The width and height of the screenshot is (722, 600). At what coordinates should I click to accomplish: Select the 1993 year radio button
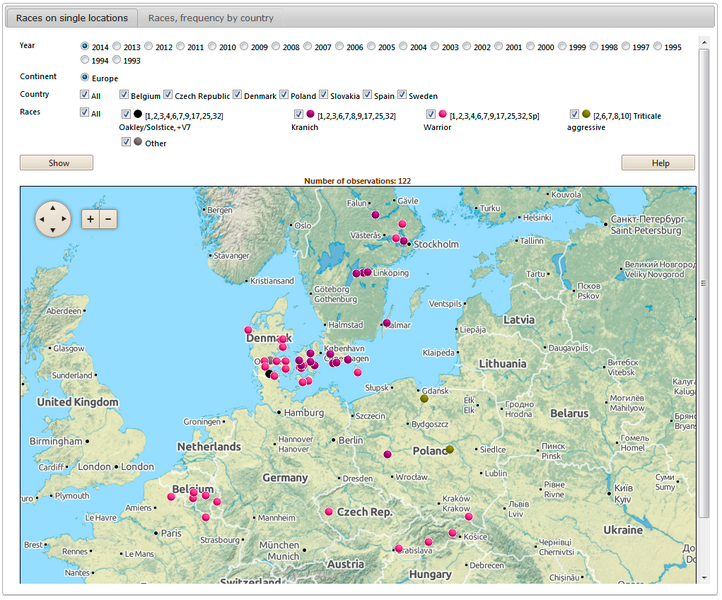pyautogui.click(x=117, y=61)
